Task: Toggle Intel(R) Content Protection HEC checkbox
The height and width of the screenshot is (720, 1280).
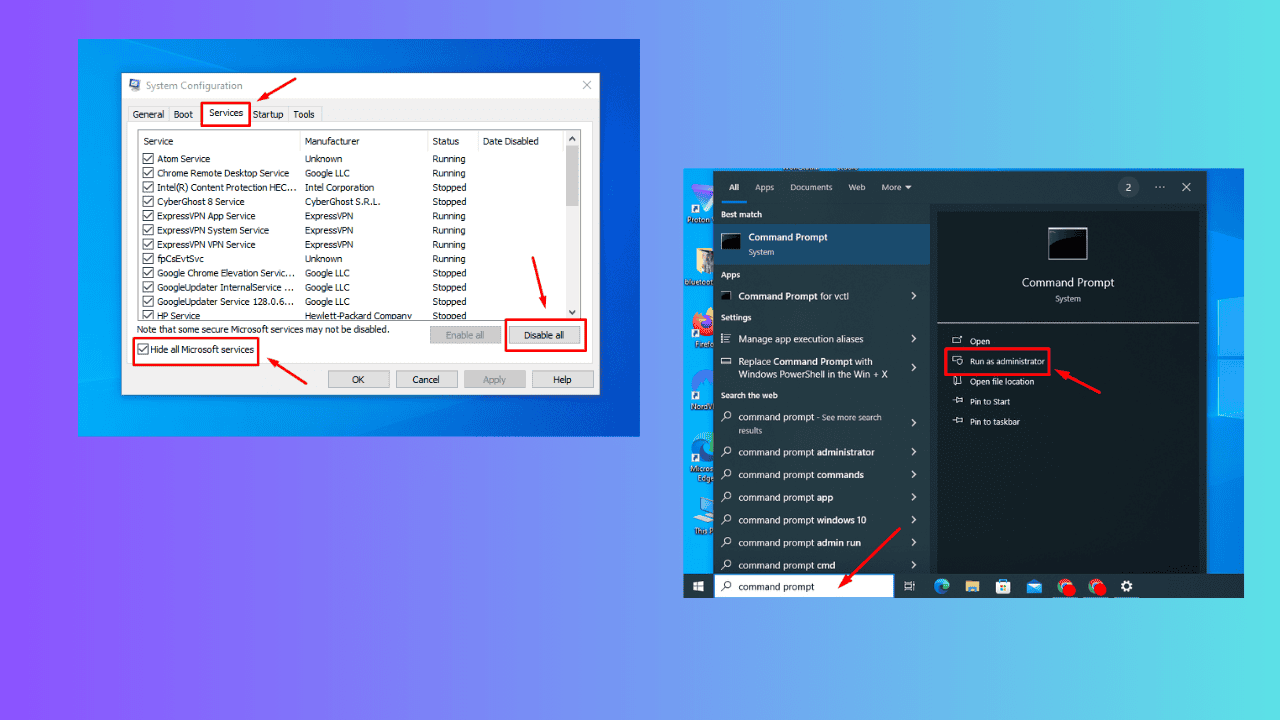Action: point(148,187)
